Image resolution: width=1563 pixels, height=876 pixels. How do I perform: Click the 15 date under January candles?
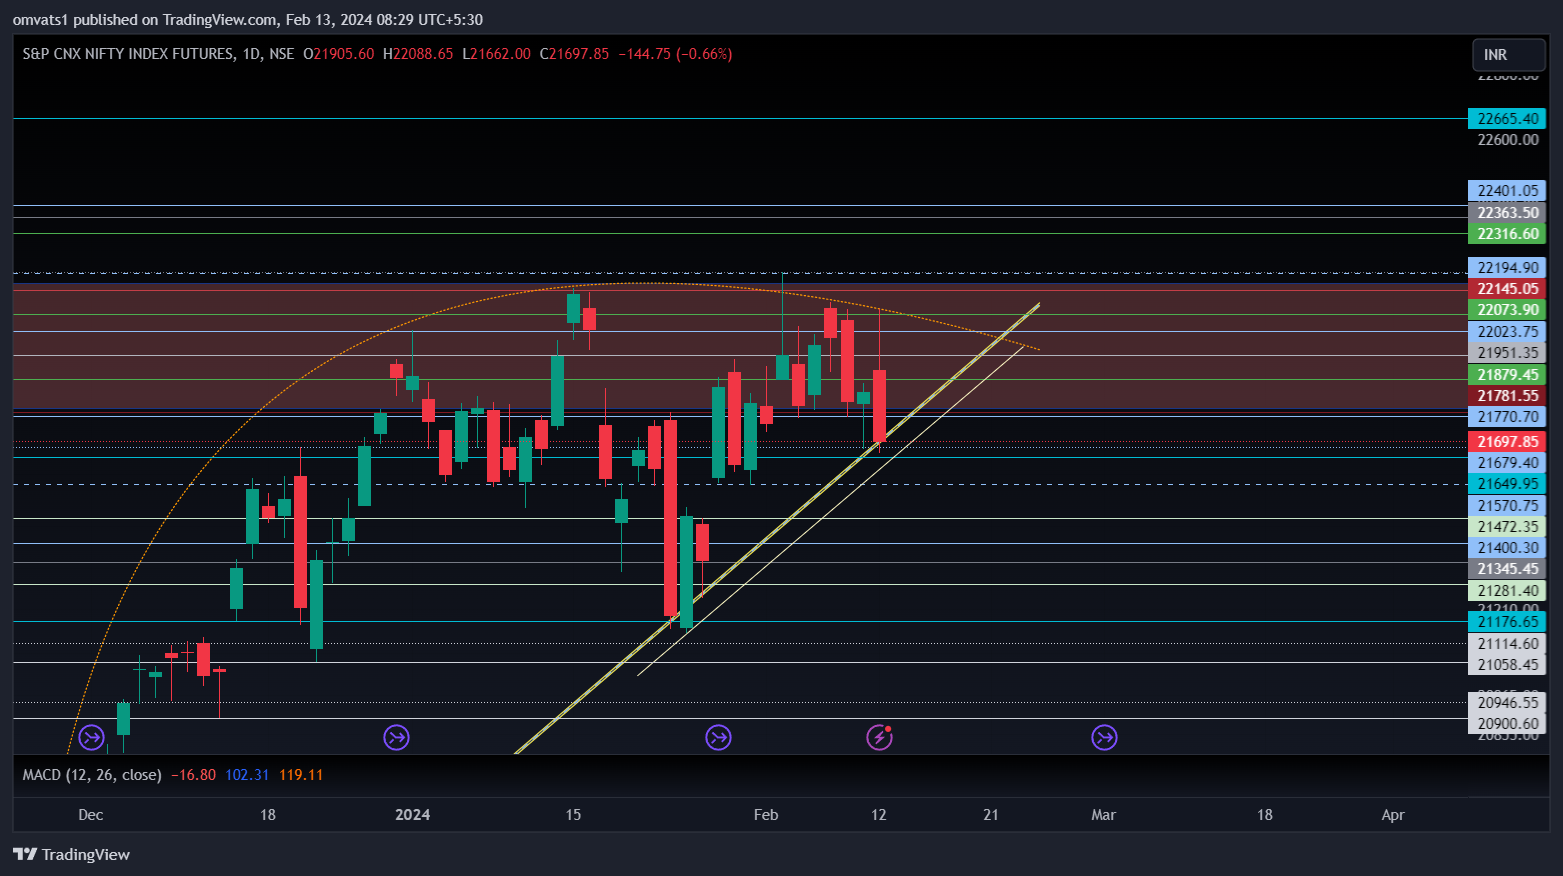pyautogui.click(x=573, y=815)
